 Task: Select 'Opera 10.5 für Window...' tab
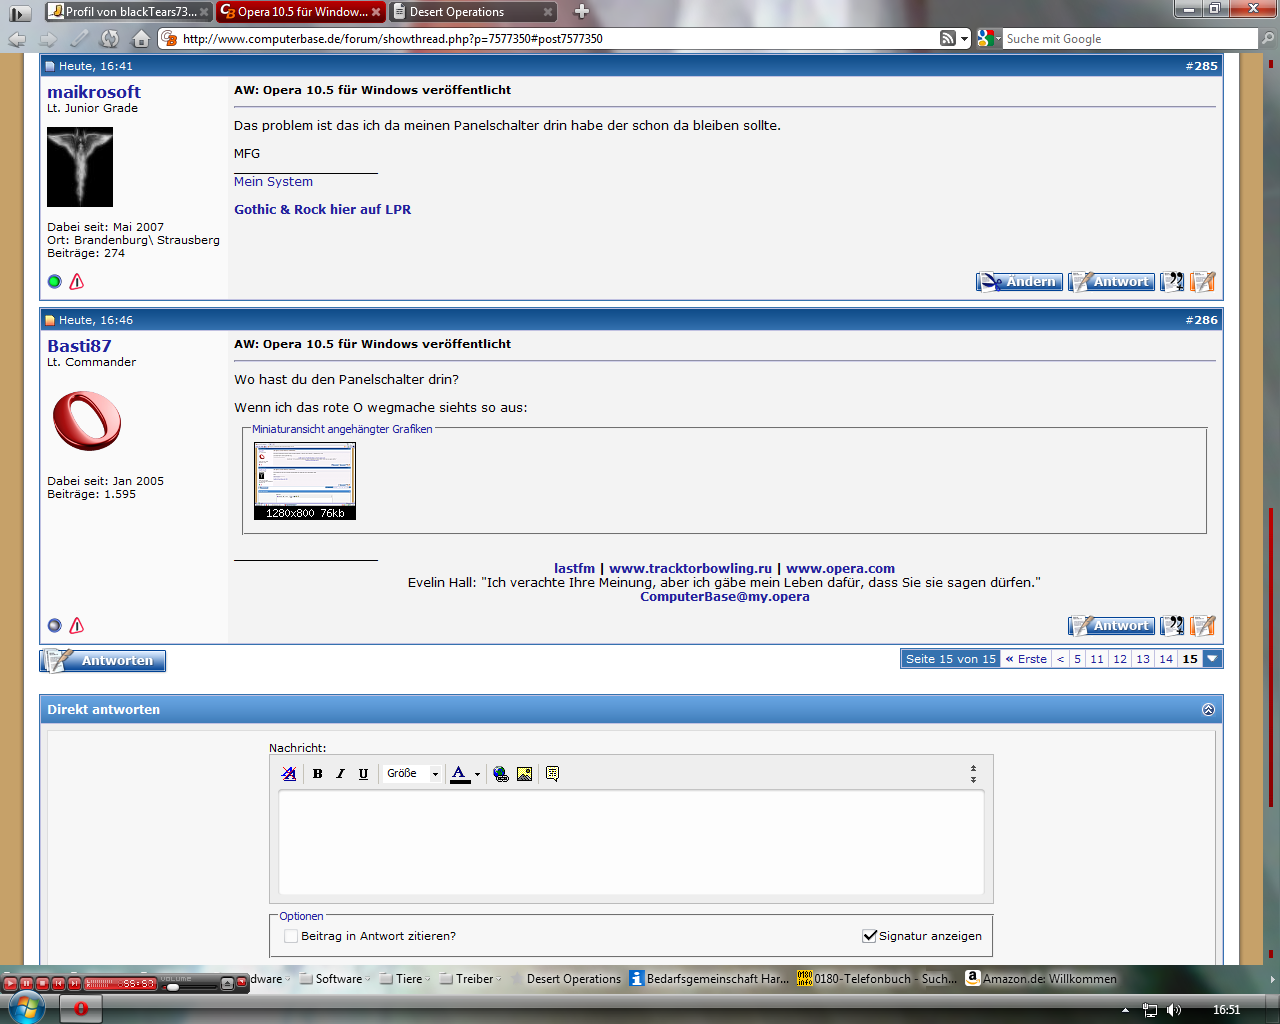point(300,12)
